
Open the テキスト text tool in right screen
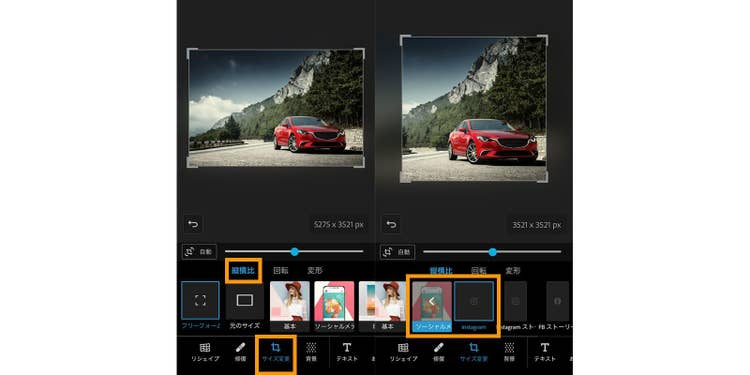pos(545,352)
